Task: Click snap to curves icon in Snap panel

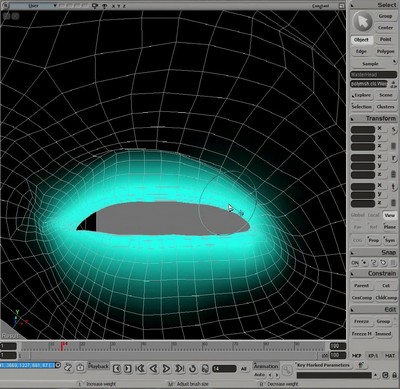Action: pyautogui.click(x=374, y=263)
